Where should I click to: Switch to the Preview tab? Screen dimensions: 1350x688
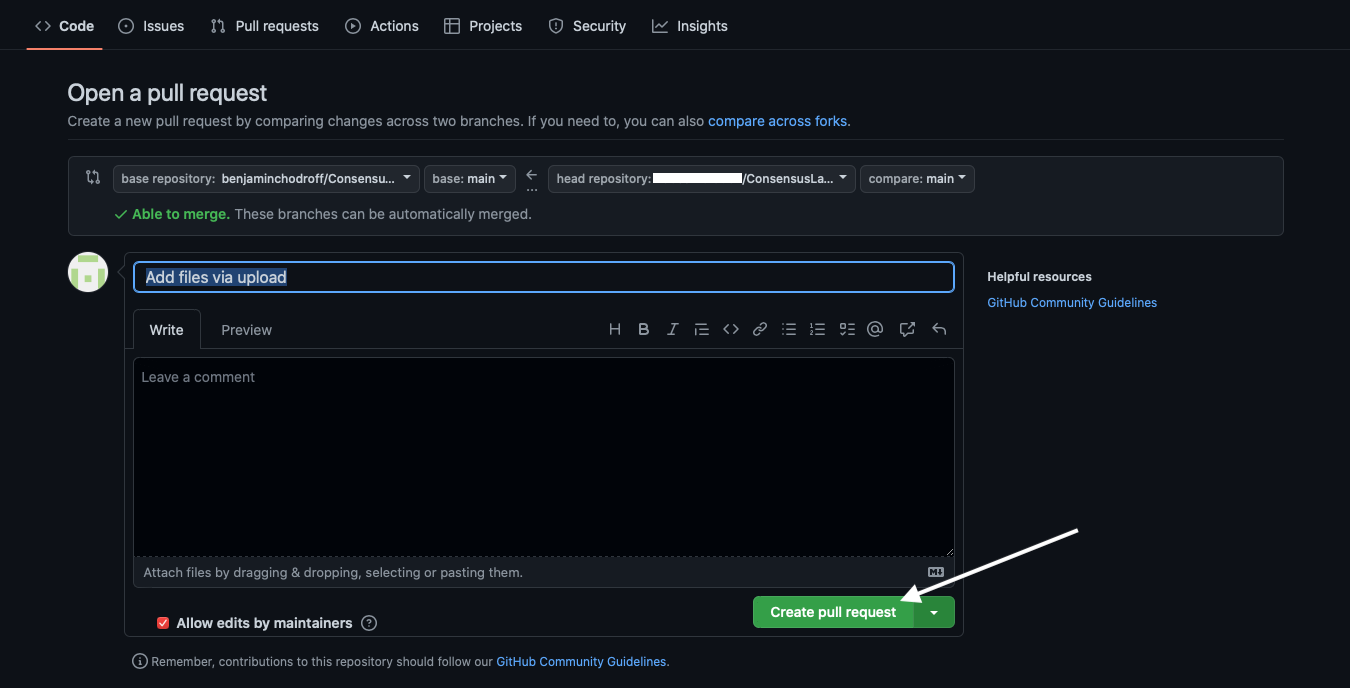coord(247,329)
